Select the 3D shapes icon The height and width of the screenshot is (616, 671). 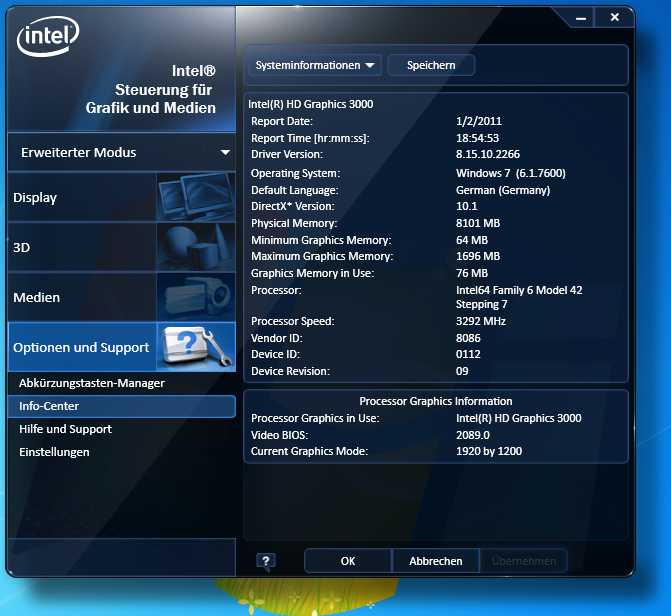tap(195, 247)
